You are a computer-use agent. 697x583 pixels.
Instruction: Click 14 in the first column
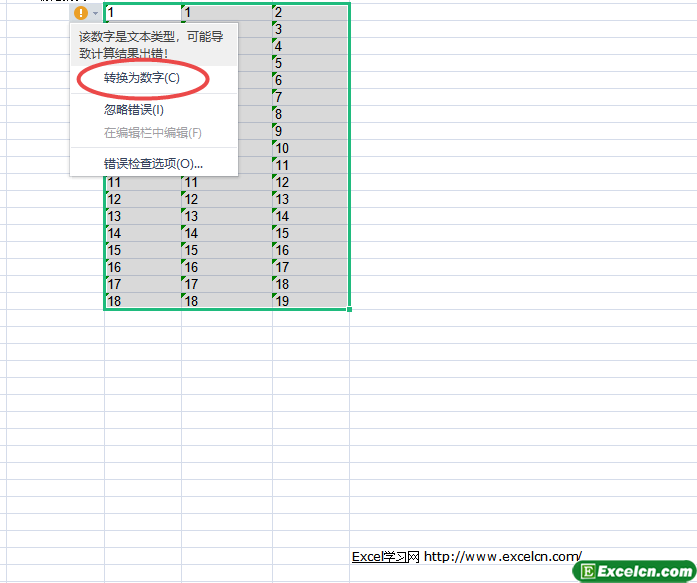(143, 233)
